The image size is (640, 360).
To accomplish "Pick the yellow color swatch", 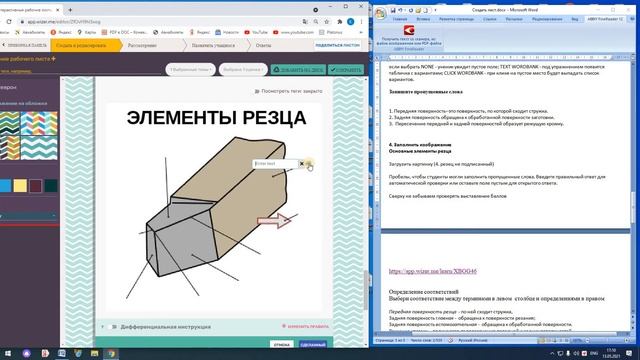I will (x=20, y=186).
